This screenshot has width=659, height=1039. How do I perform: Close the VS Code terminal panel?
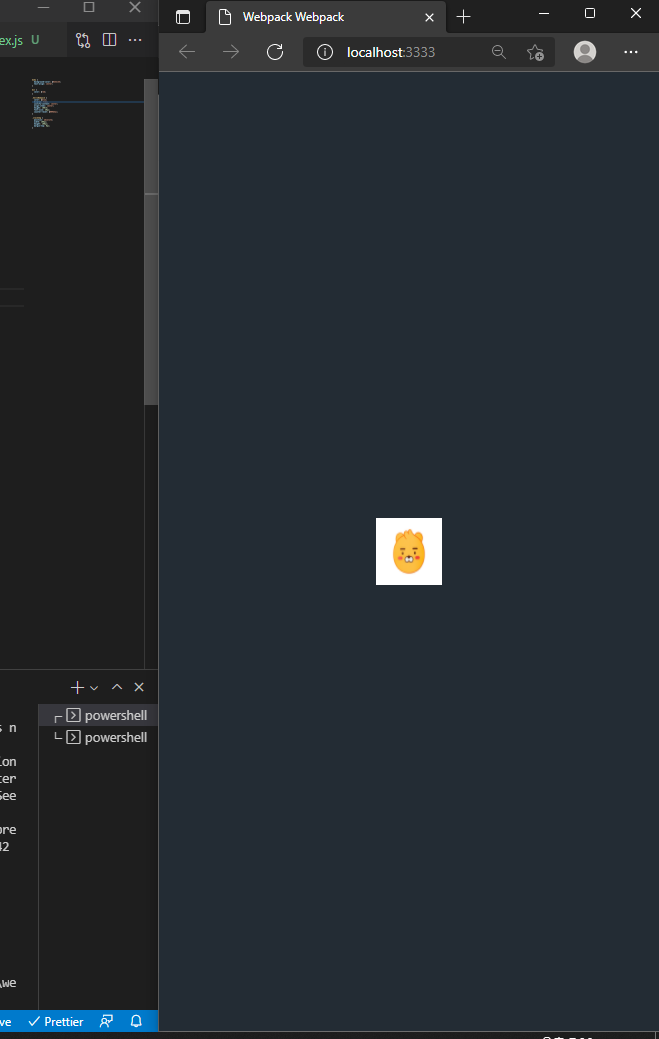(139, 687)
